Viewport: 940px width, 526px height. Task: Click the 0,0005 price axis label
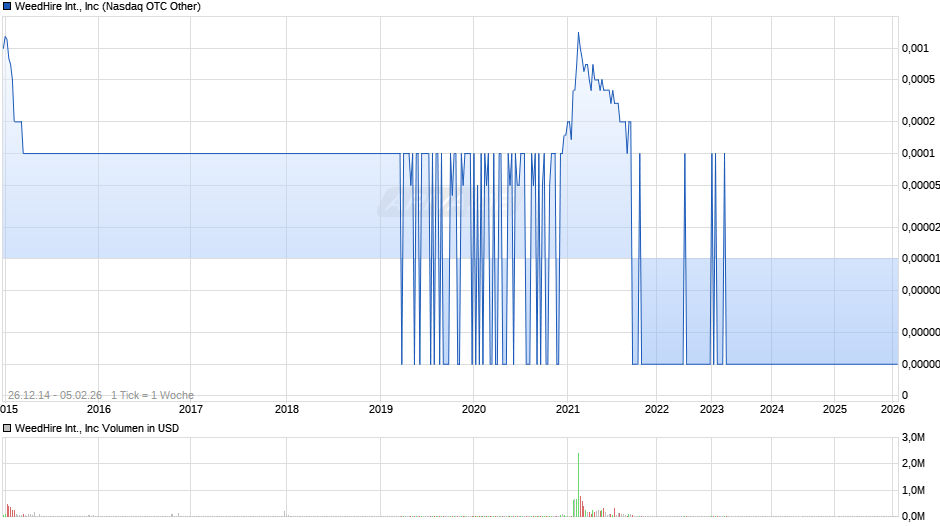coord(918,80)
